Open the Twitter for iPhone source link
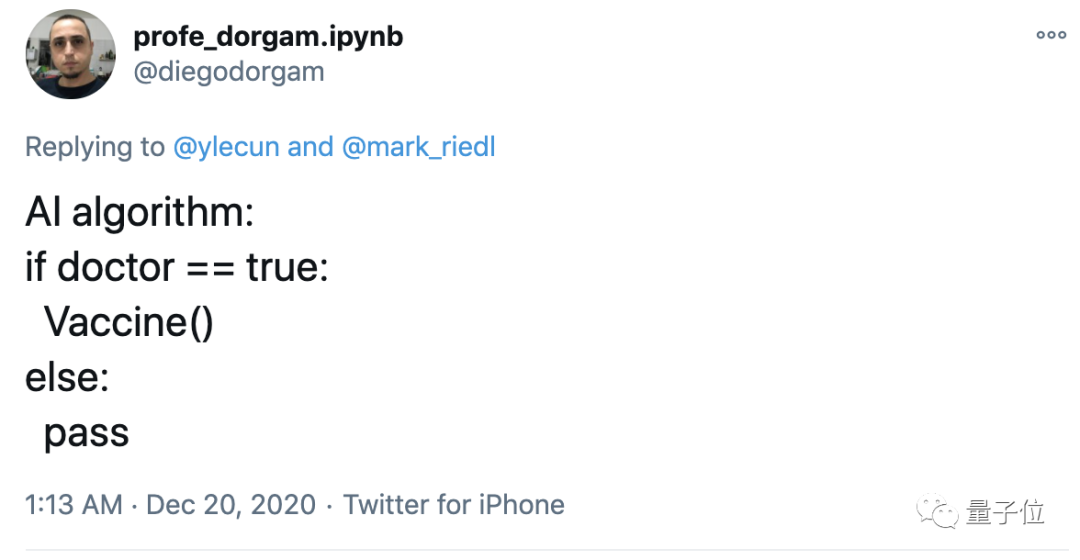The height and width of the screenshot is (560, 1080). [454, 504]
